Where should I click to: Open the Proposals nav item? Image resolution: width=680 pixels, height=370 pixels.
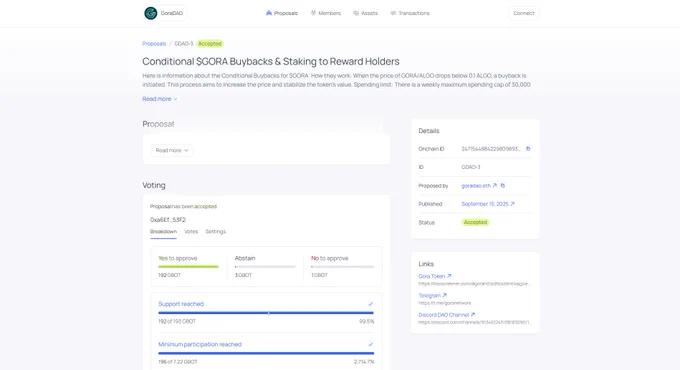282,13
